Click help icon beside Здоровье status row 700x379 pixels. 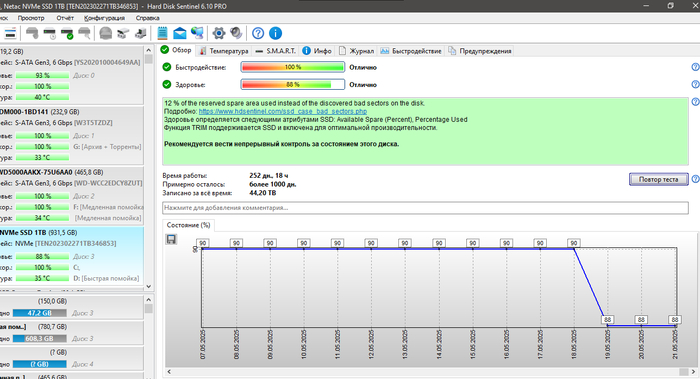695,84
